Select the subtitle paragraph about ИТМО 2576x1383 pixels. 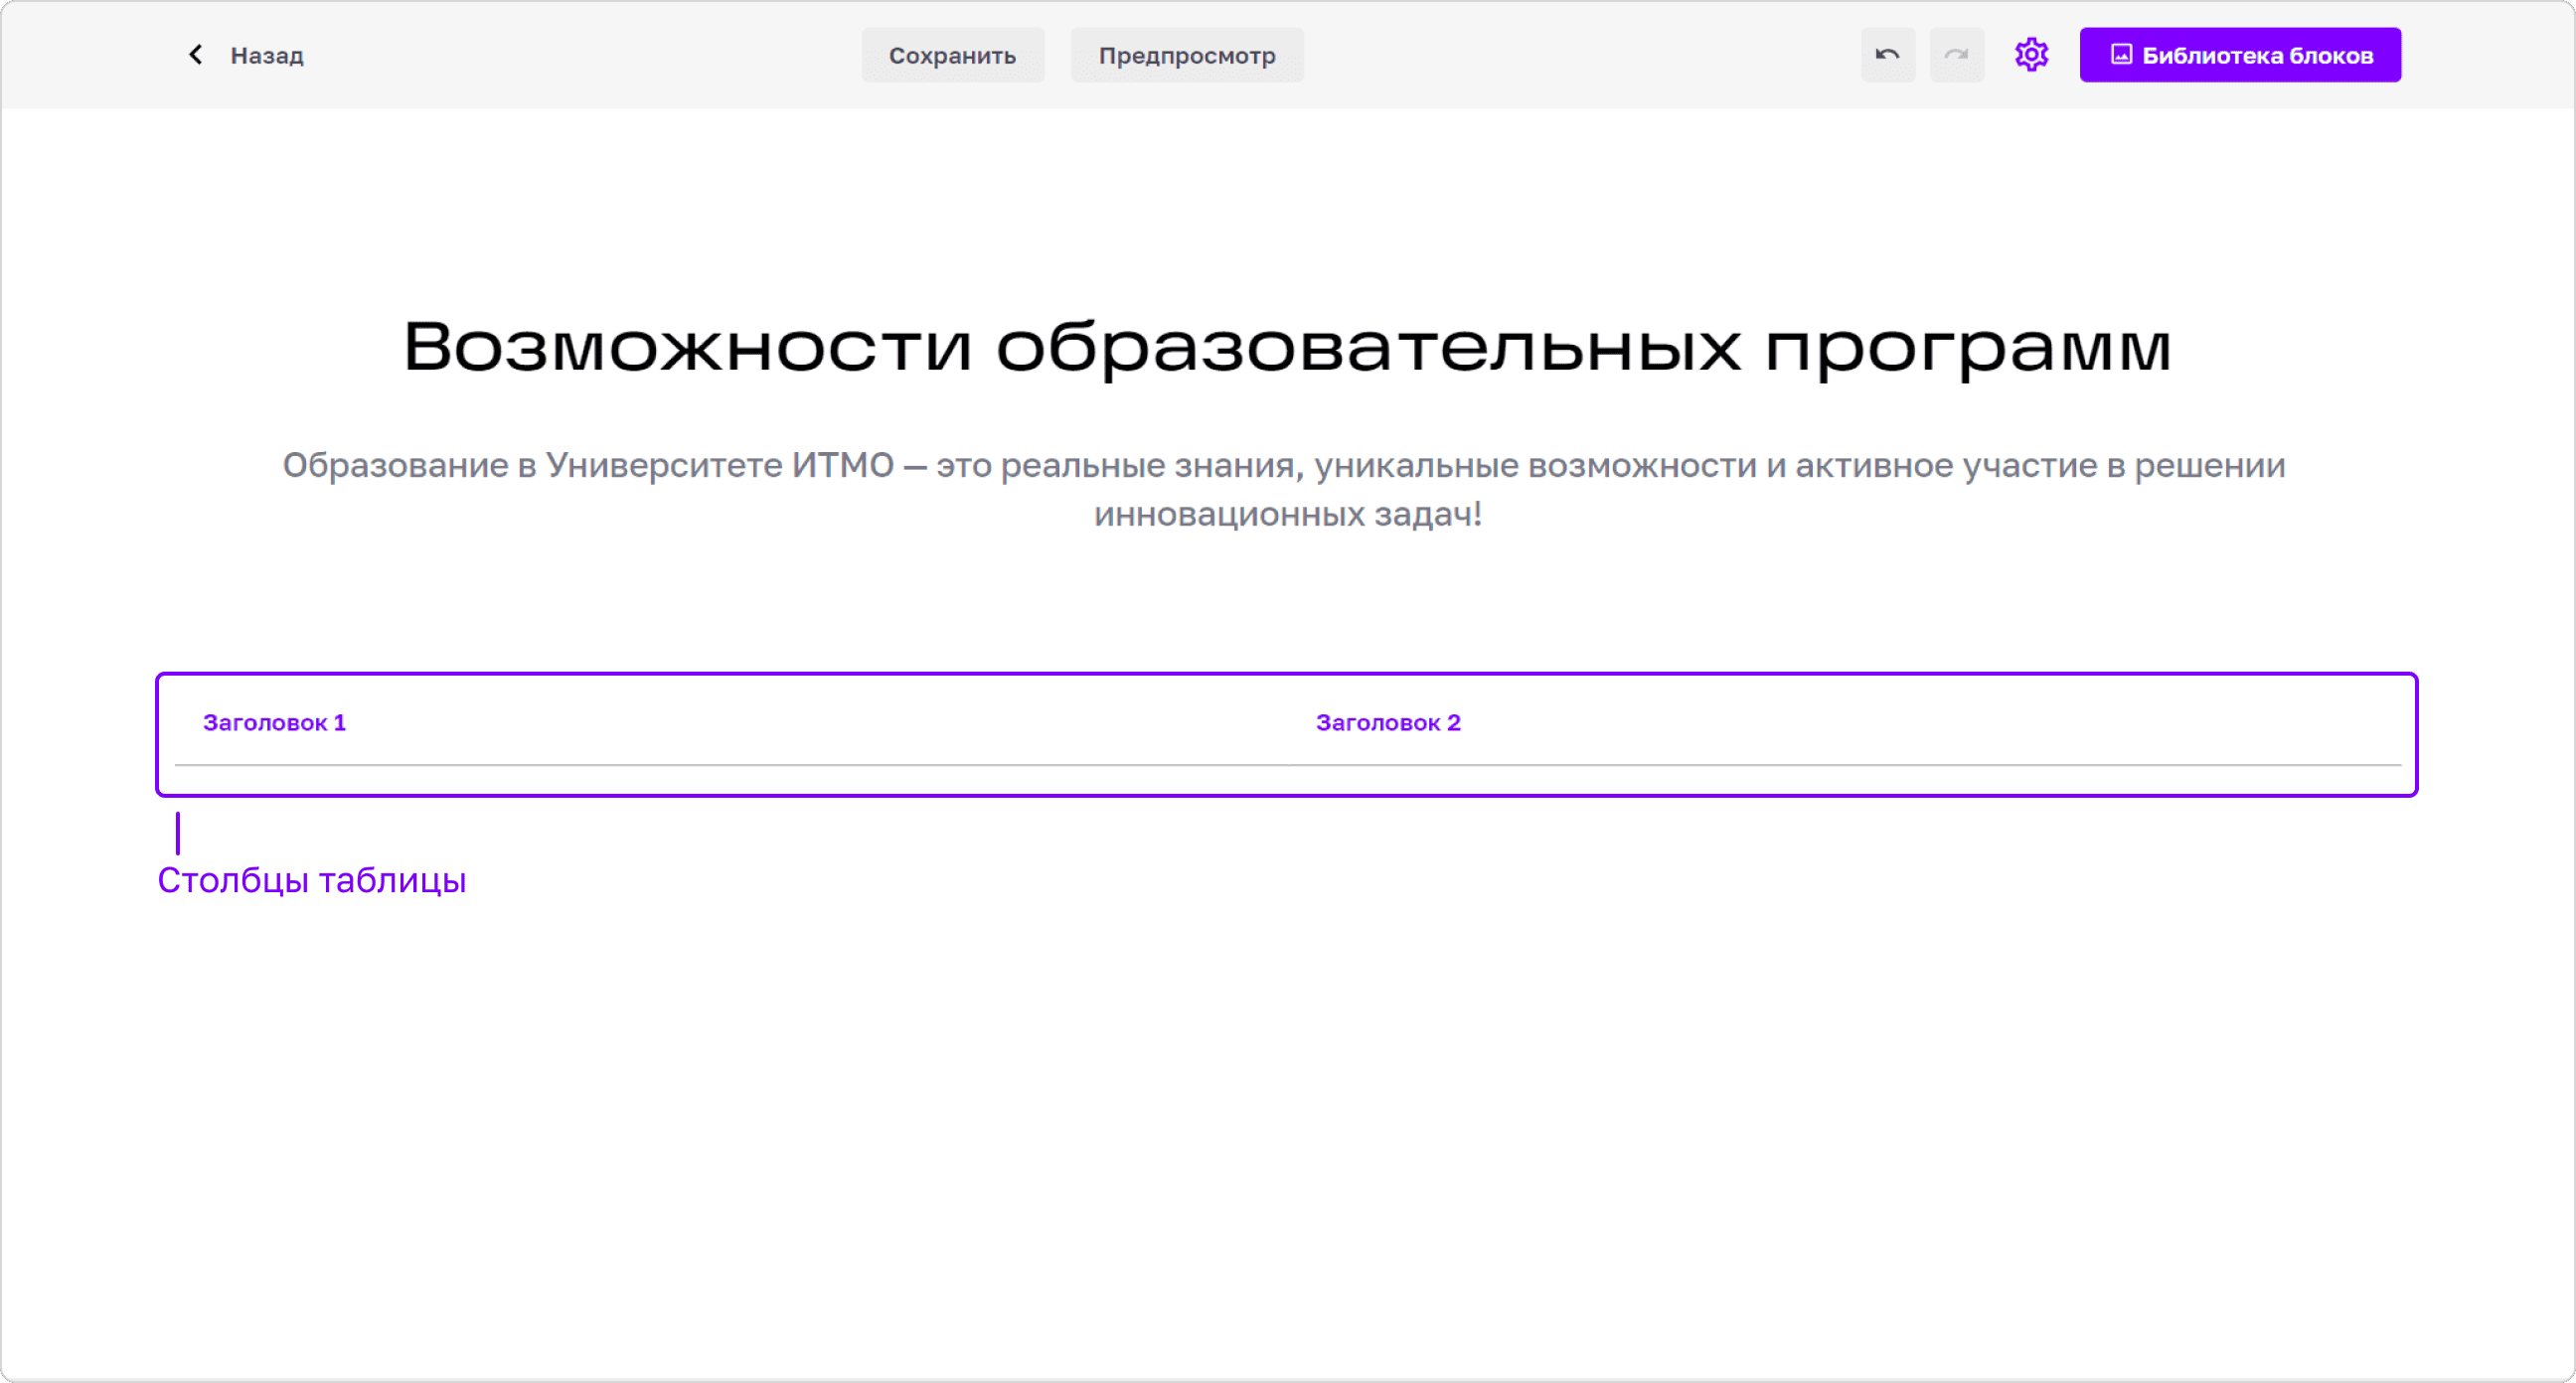pyautogui.click(x=1284, y=489)
